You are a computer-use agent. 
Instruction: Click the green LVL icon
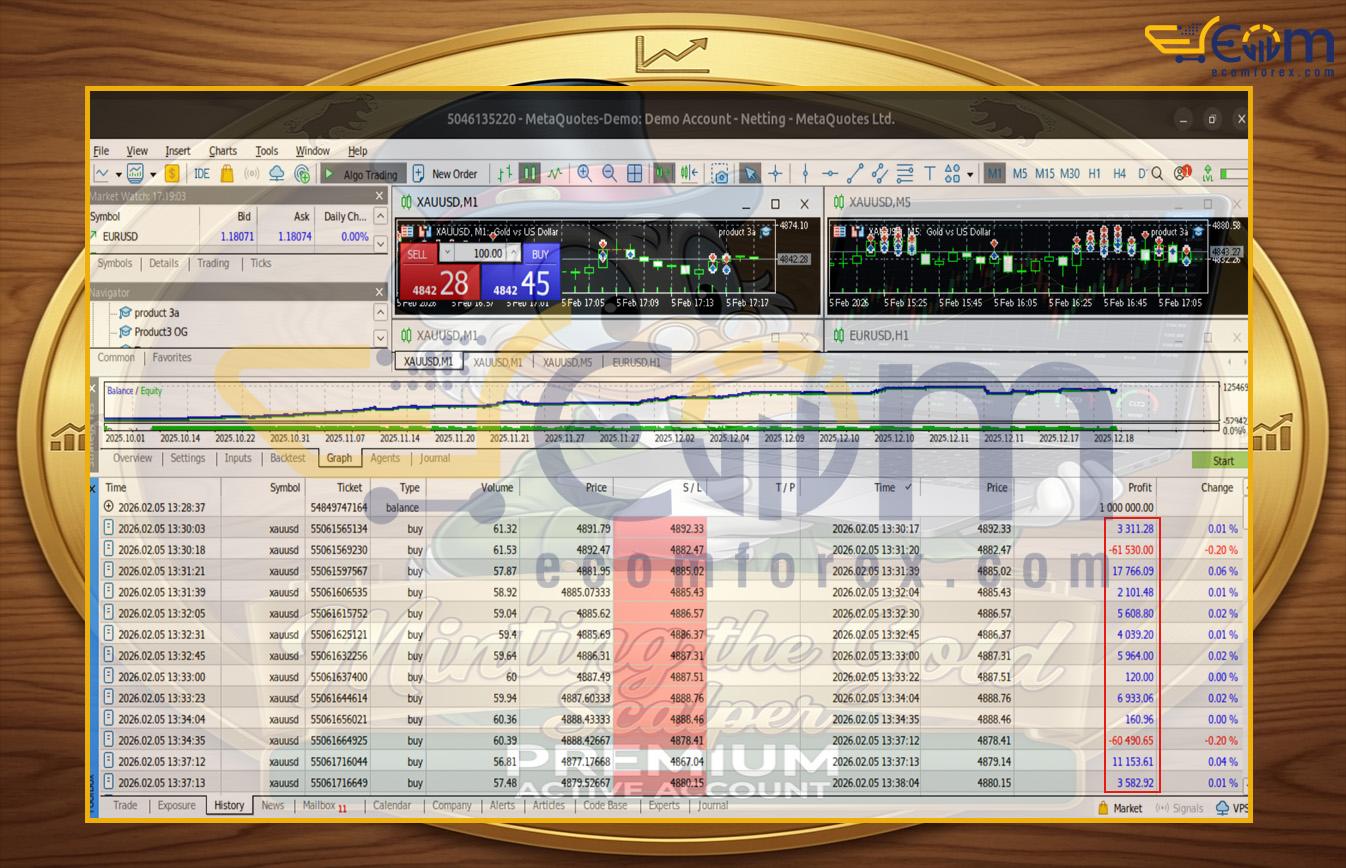[1207, 173]
